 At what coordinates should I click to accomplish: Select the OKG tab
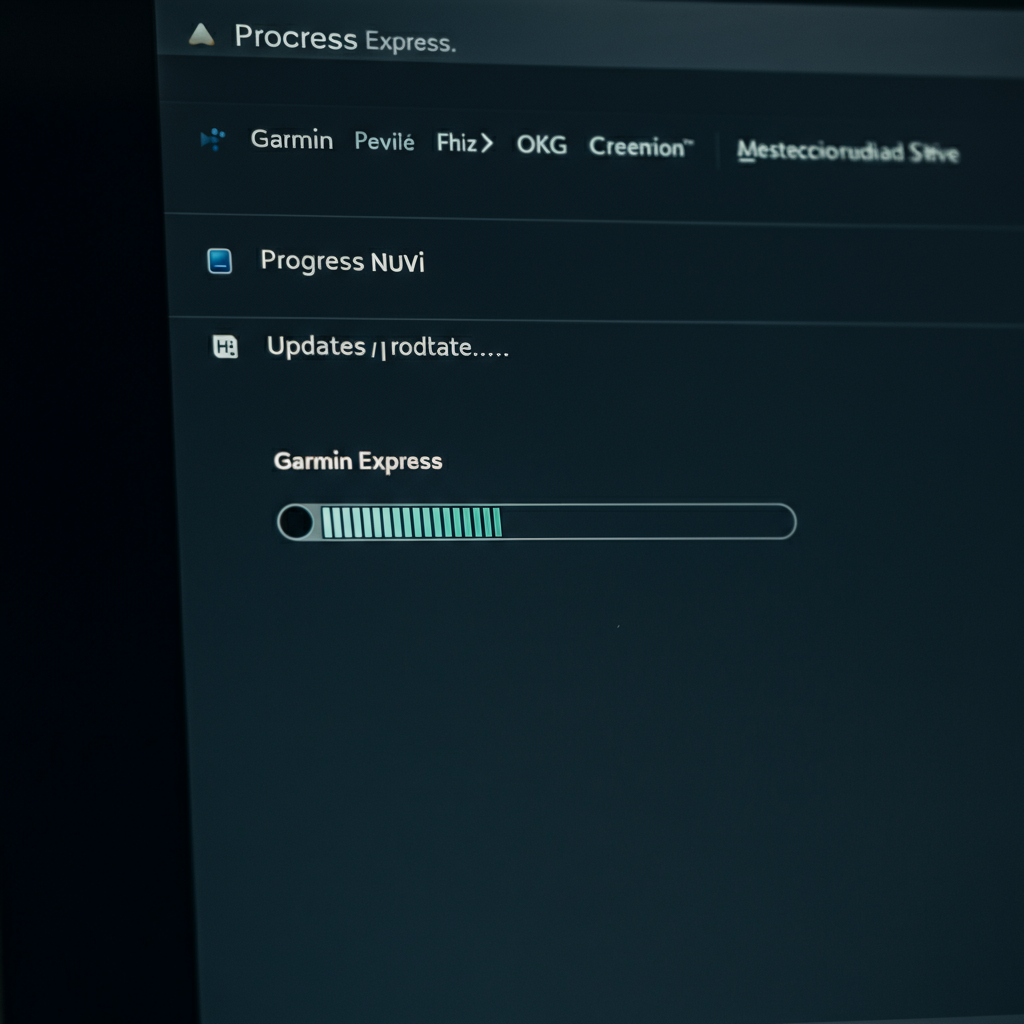pyautogui.click(x=541, y=145)
